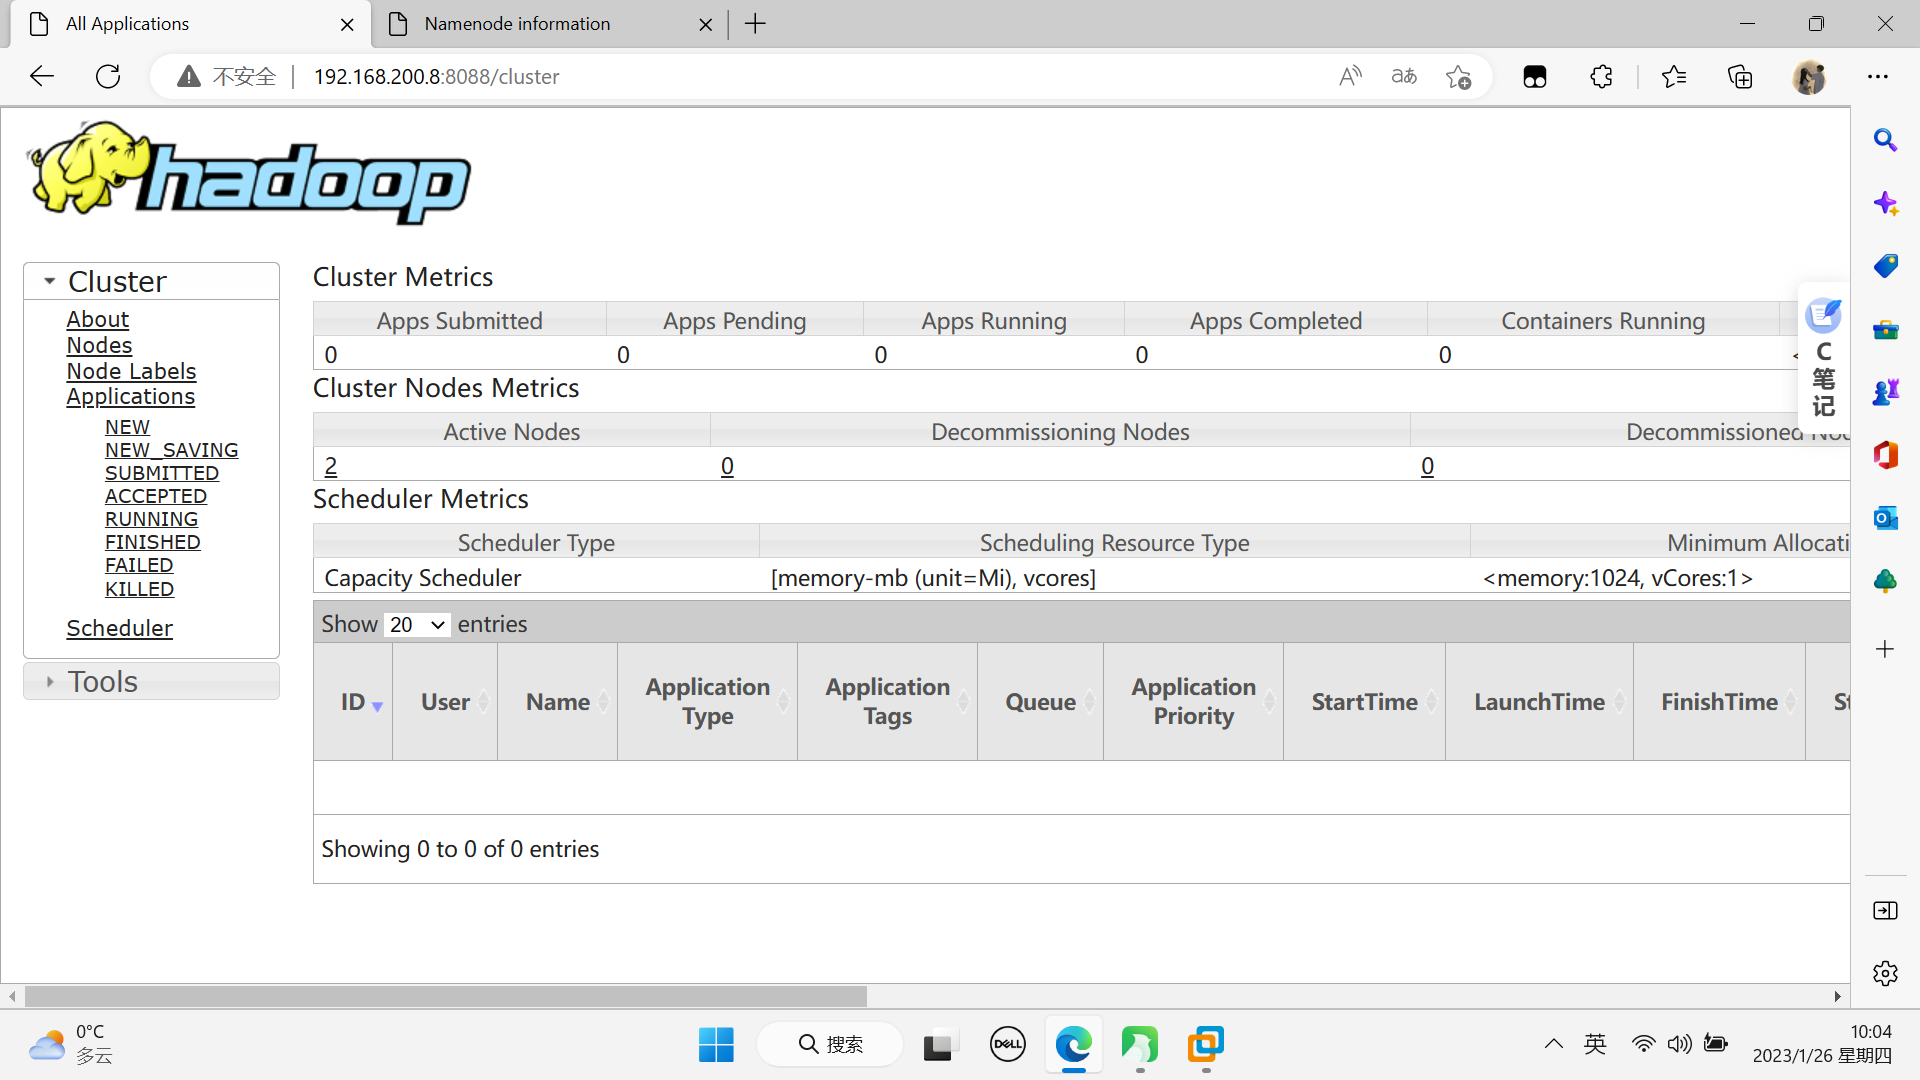
Task: Sort table by StartTime column
Action: [x=1364, y=702]
